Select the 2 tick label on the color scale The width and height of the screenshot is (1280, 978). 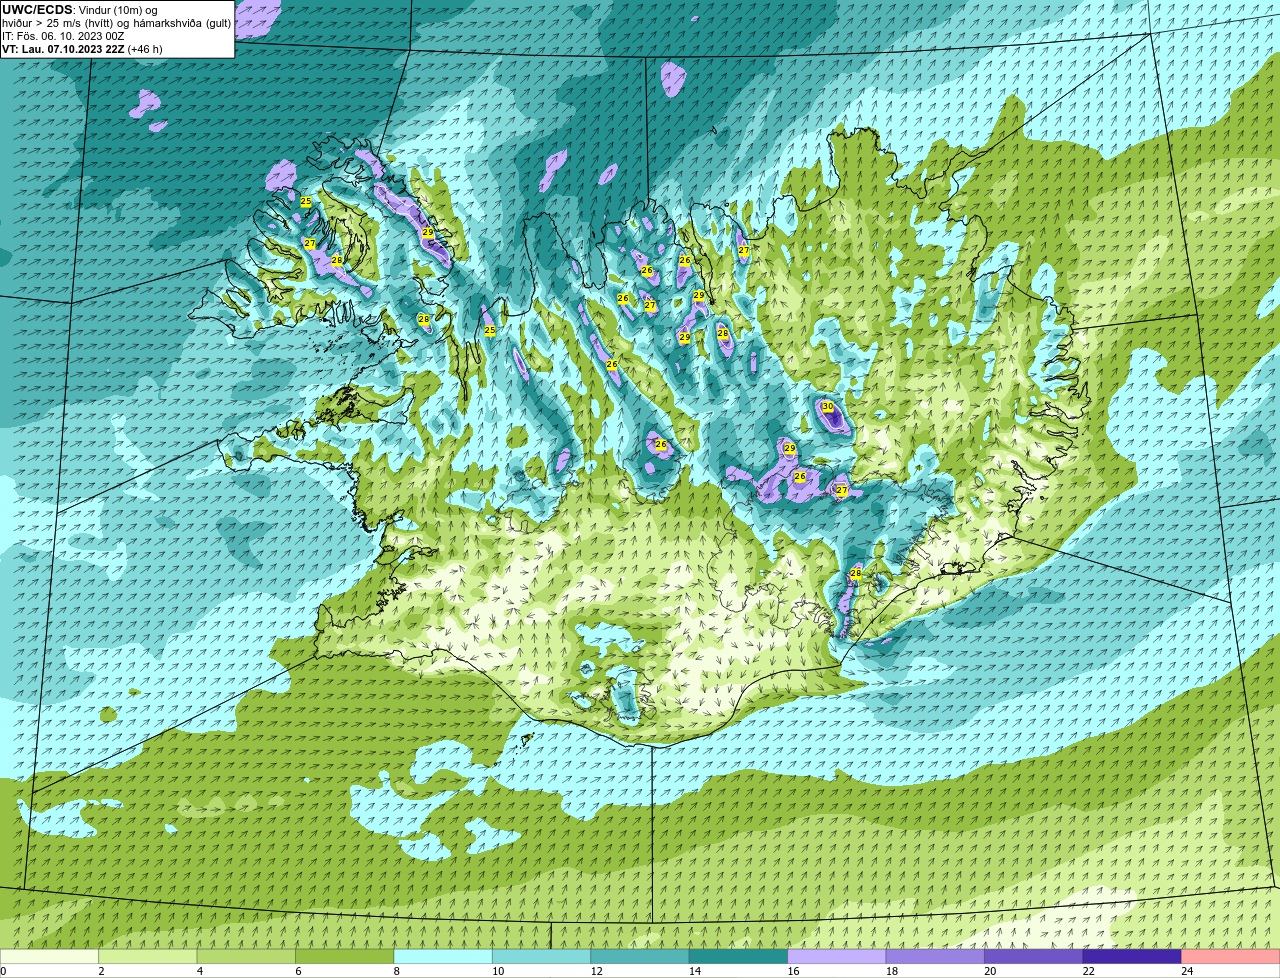click(101, 971)
